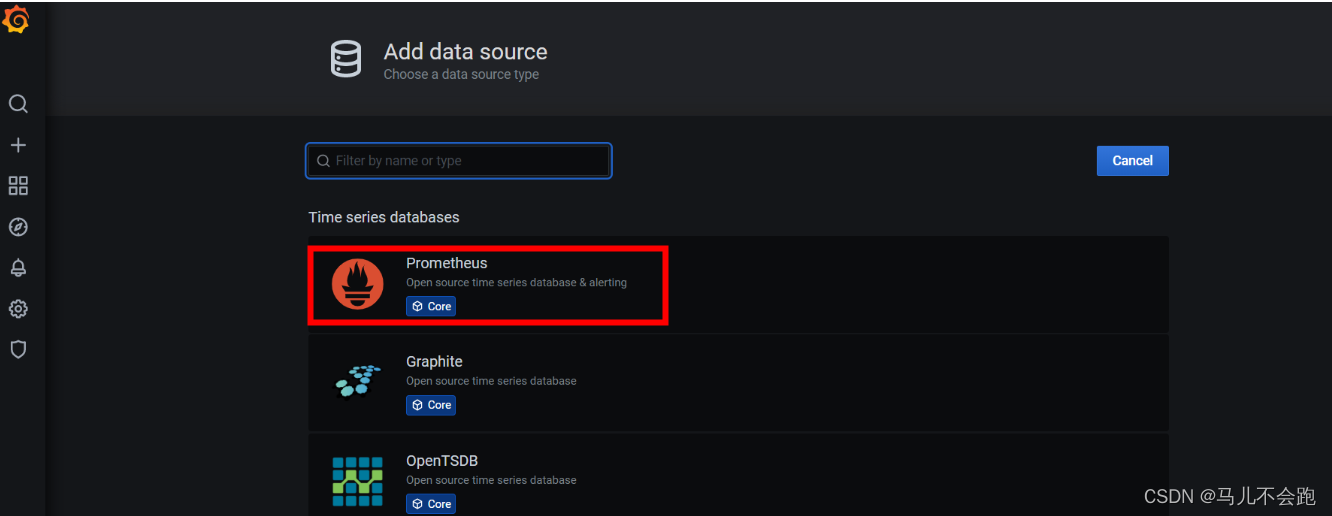The height and width of the screenshot is (516, 1332).
Task: Click the OpenTSDB grid logo
Action: [x=358, y=481]
